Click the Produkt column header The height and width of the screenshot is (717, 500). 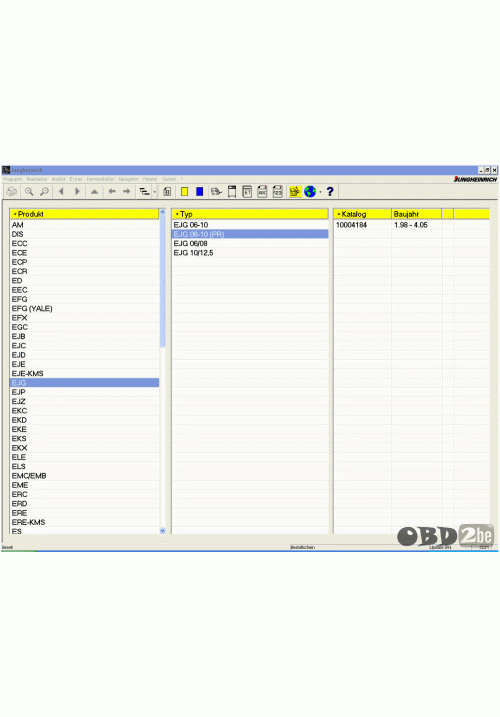pos(84,214)
